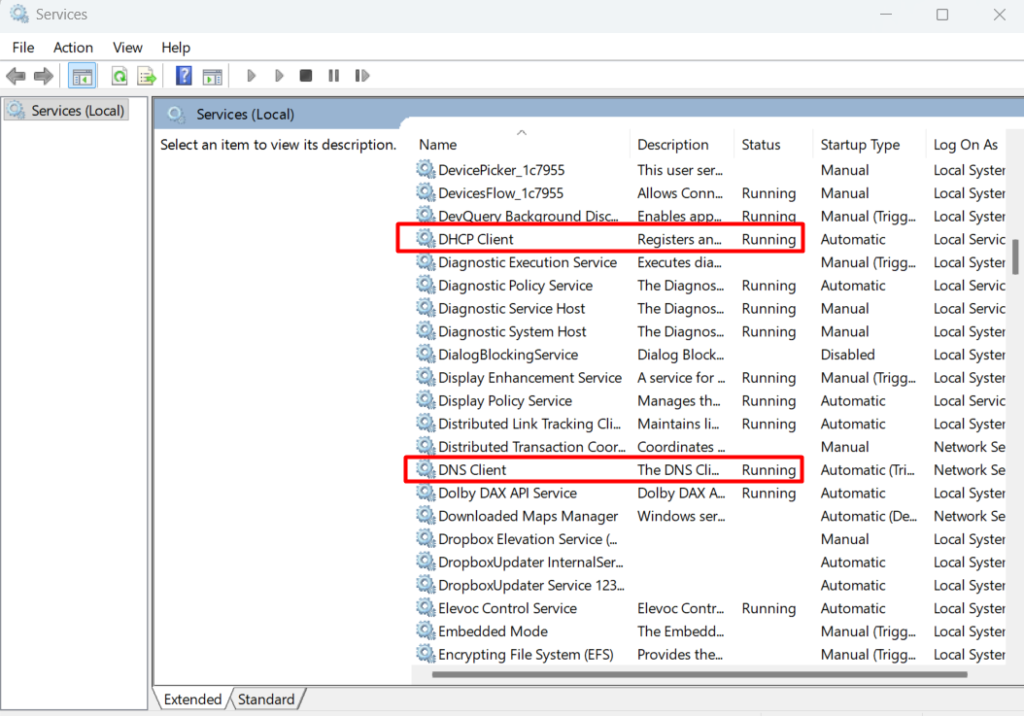This screenshot has height=716, width=1024.
Task: Click the Forward arrow in toolbar
Action: click(43, 76)
